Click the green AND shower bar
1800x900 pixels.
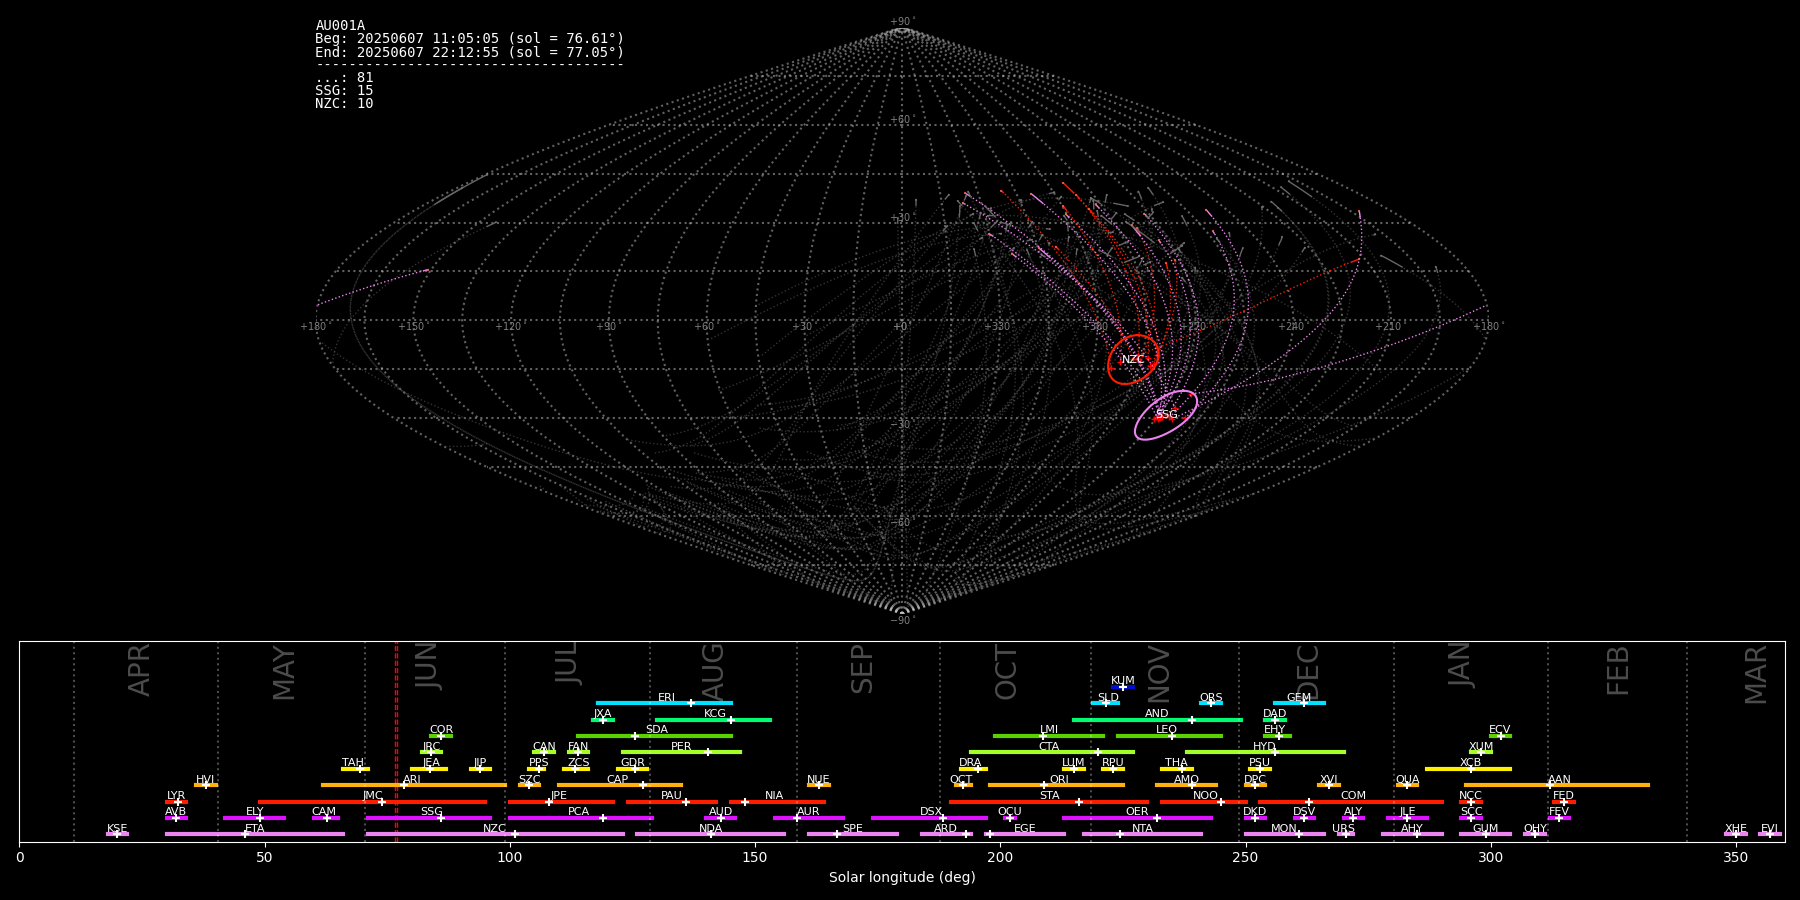[x=1157, y=720]
